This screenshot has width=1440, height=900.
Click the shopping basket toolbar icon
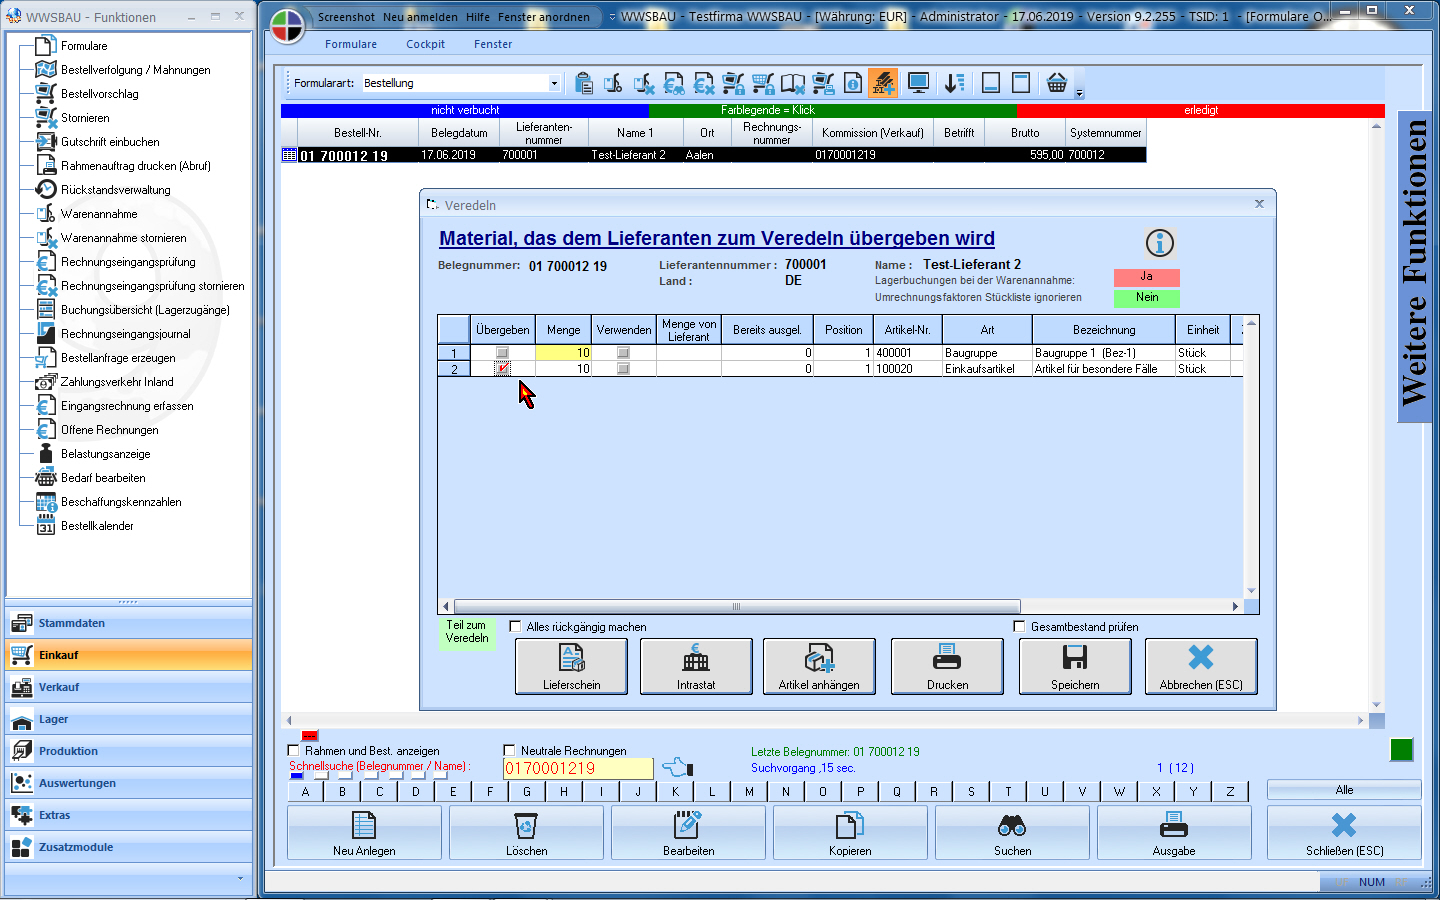point(1056,83)
